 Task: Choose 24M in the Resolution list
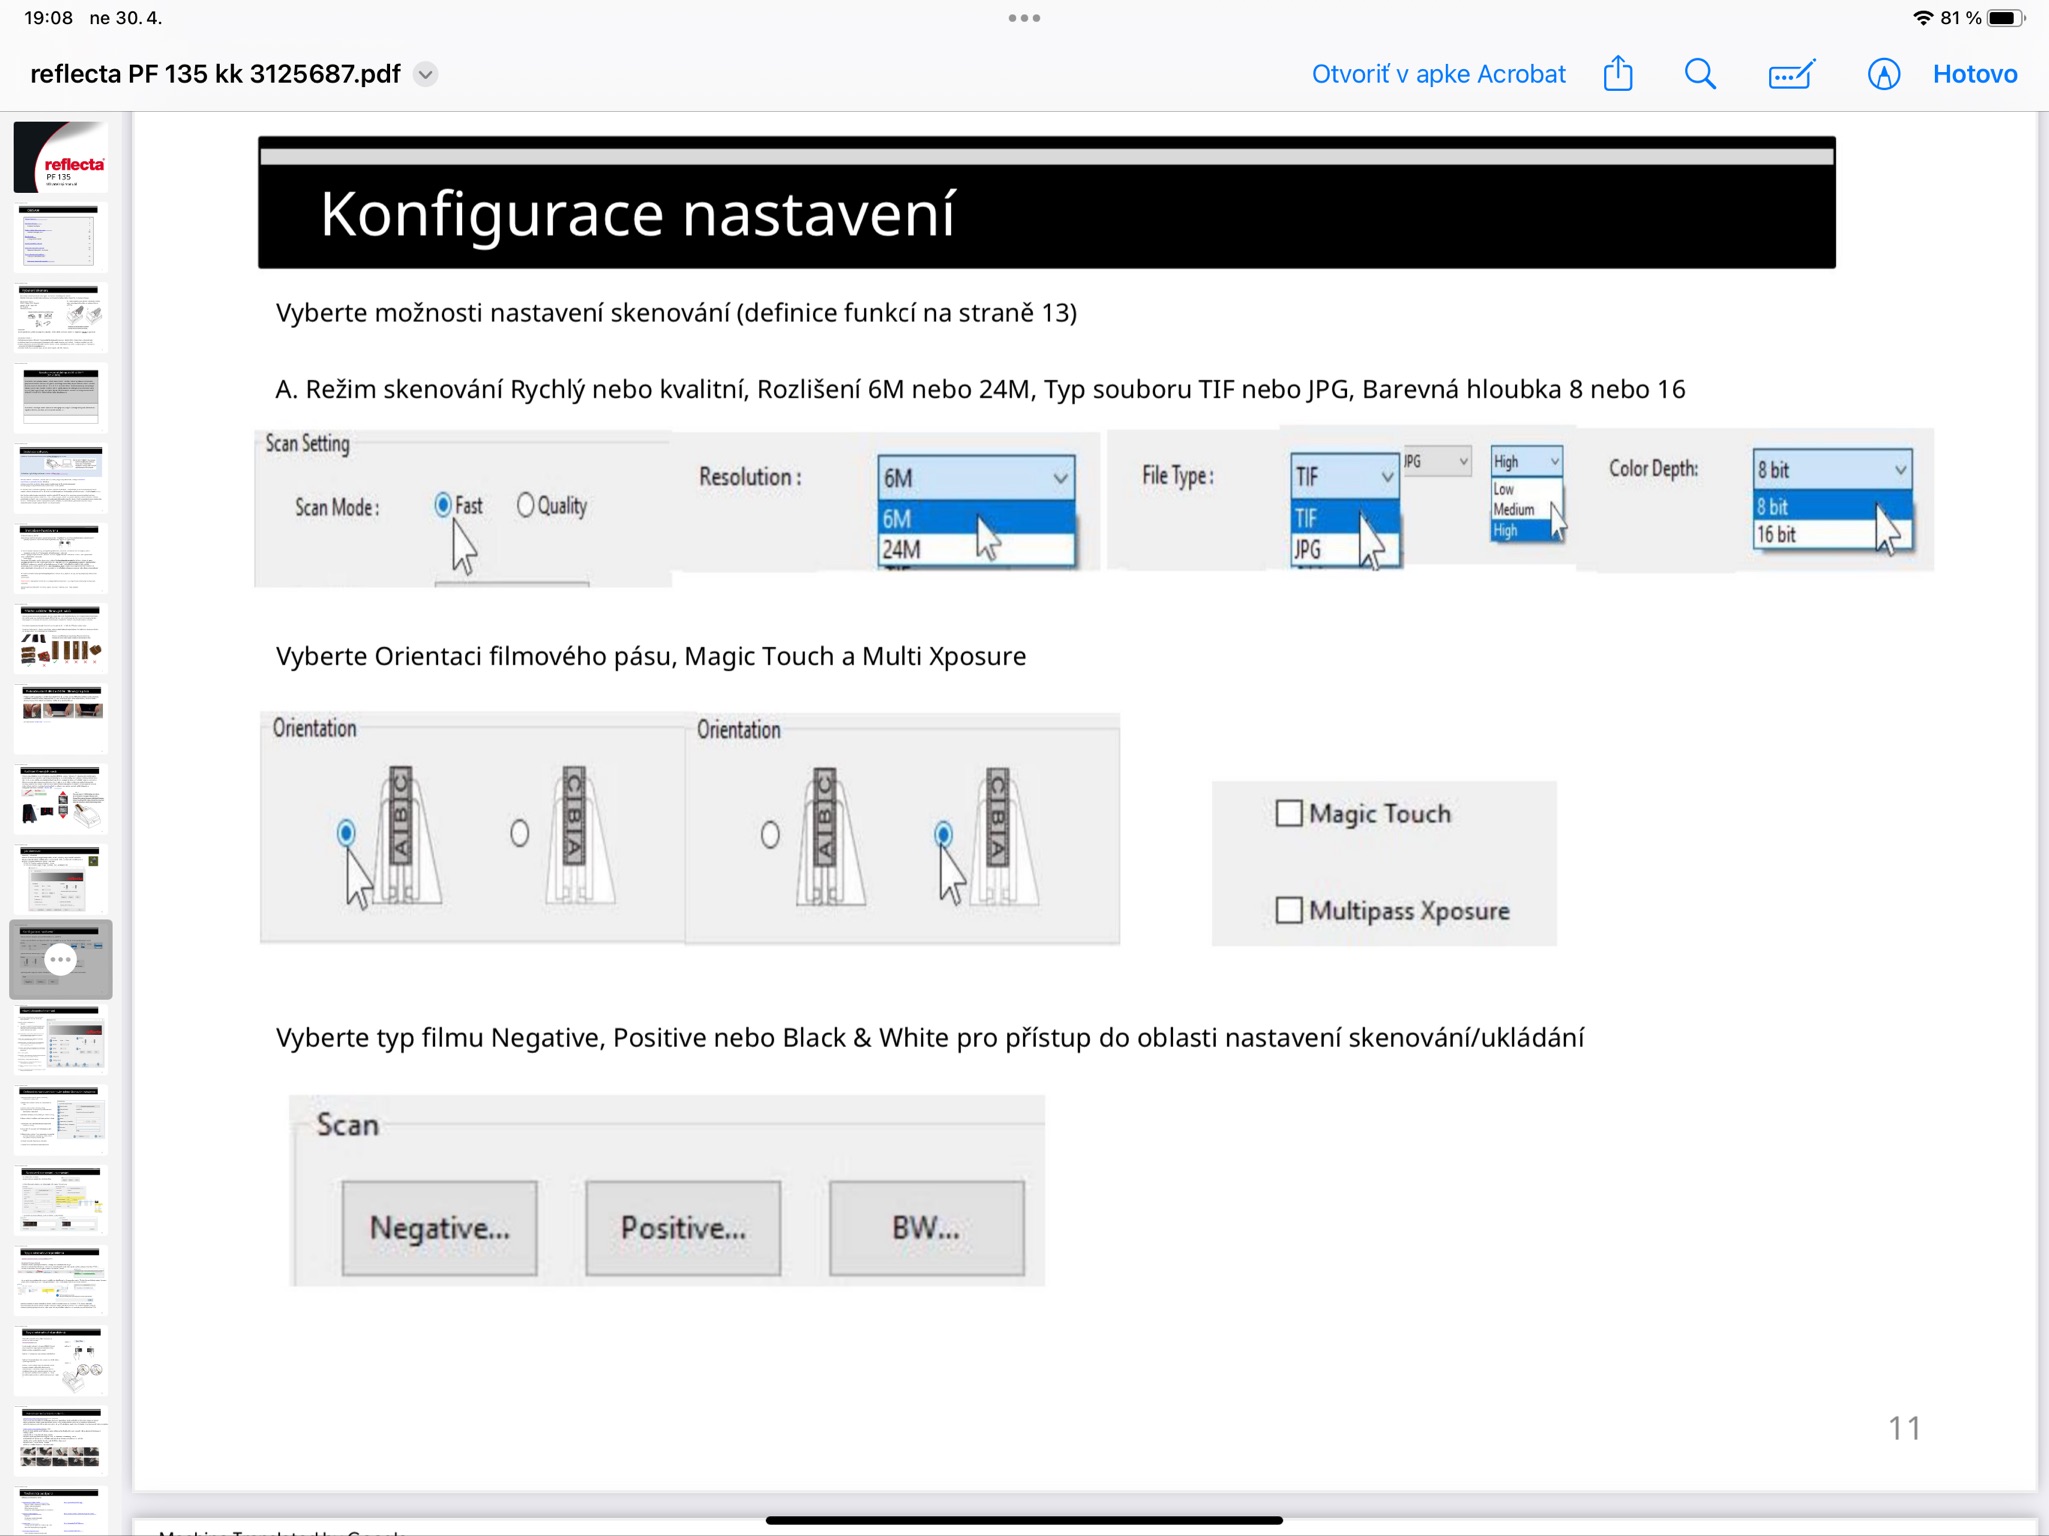976,549
